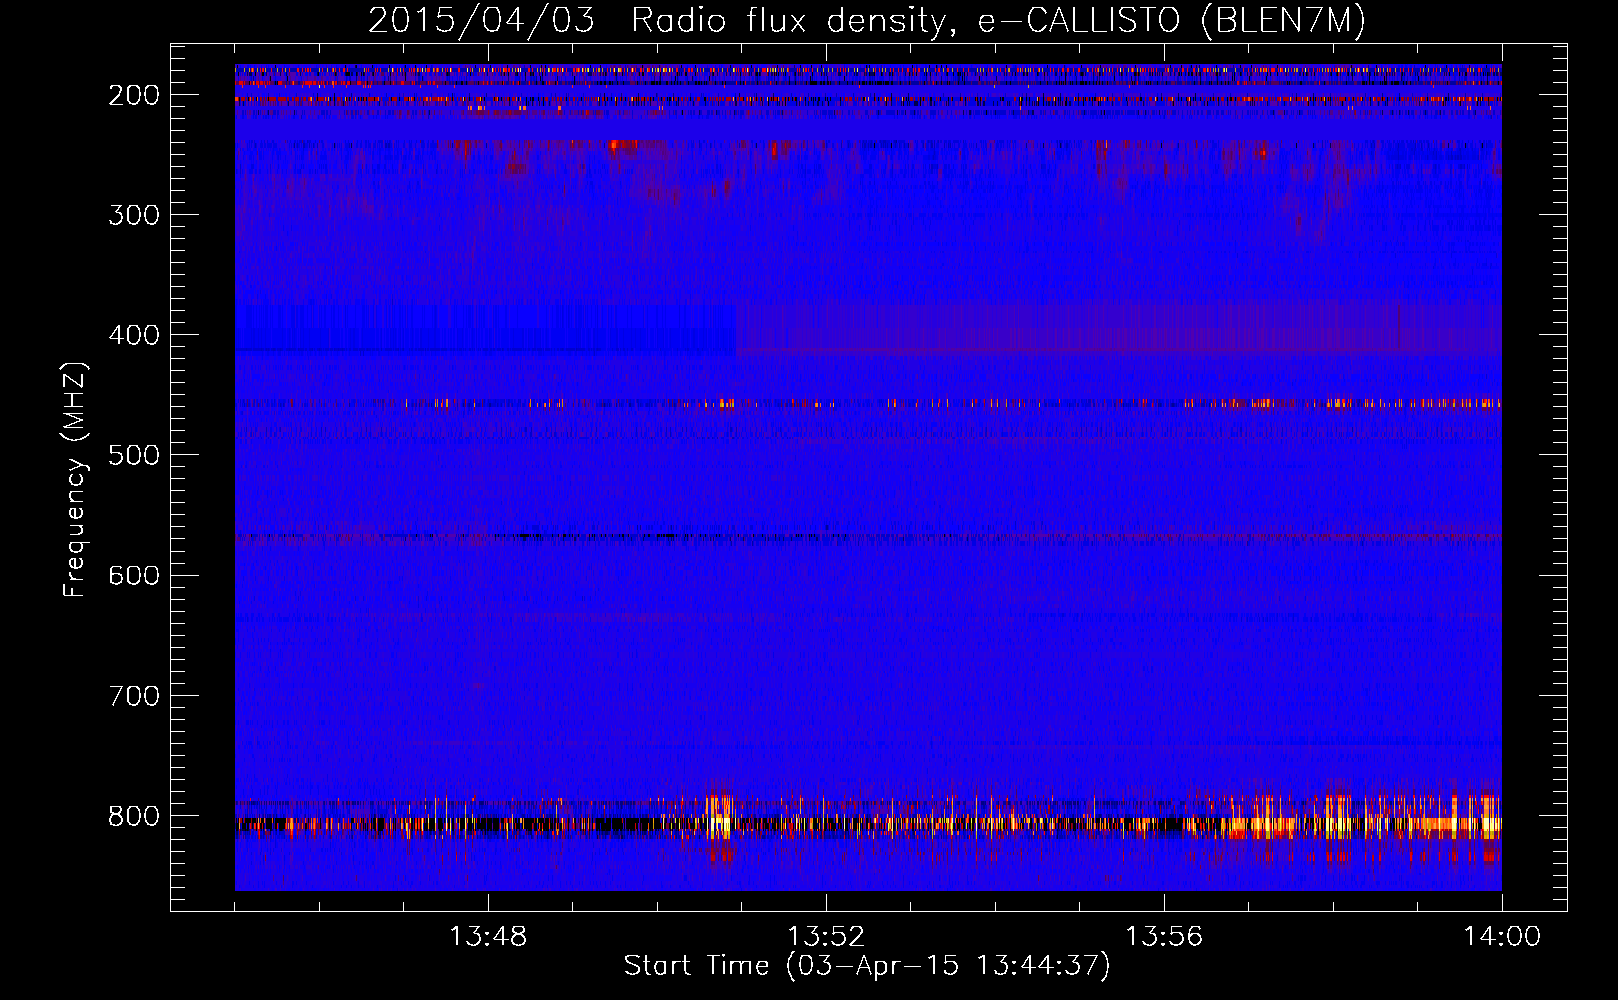This screenshot has height=1000, width=1618.
Task: Click the 400 frequency tick label
Action: coord(134,335)
